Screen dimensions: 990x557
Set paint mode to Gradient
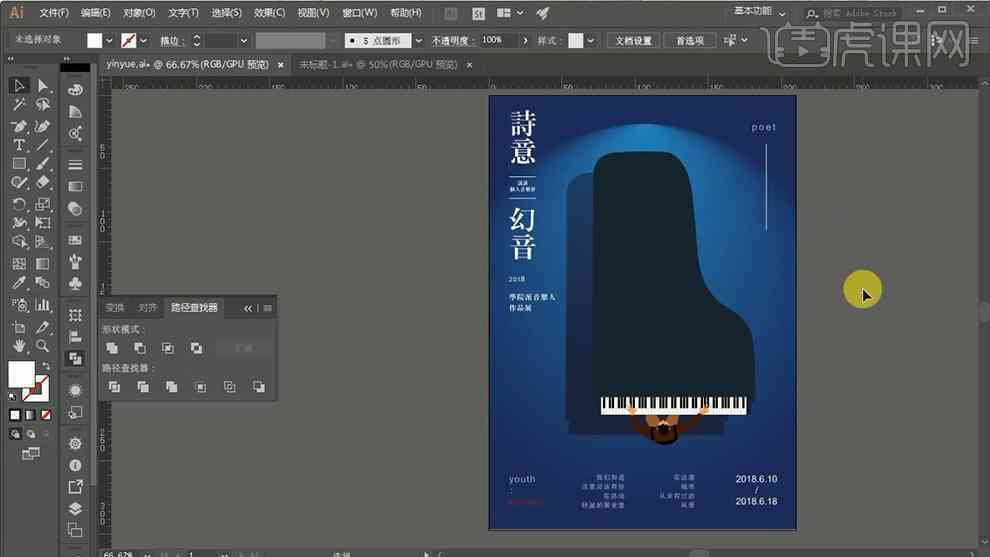coord(30,415)
